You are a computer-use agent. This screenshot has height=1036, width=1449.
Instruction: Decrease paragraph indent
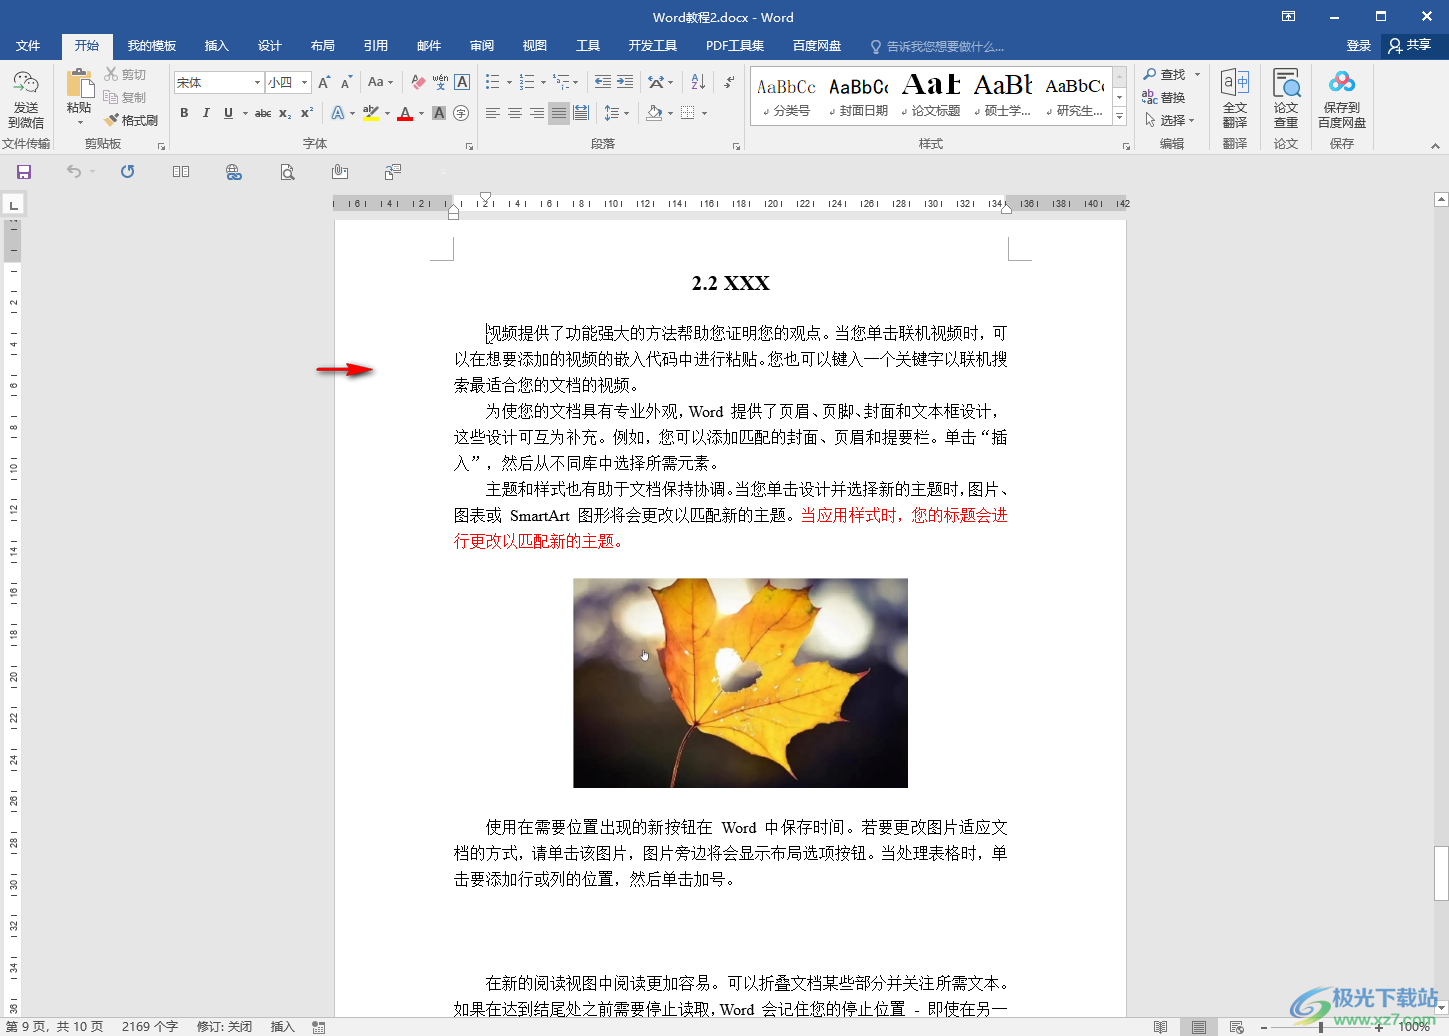coord(603,82)
